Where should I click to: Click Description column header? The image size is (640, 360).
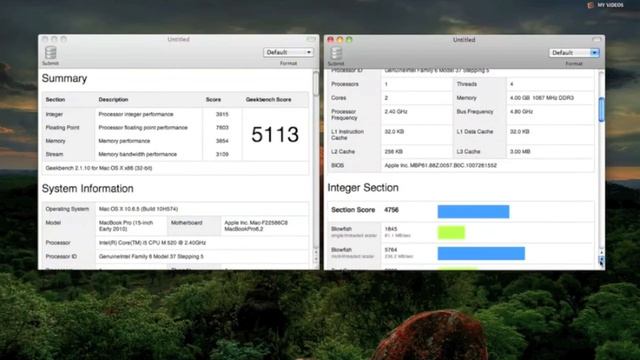click(113, 100)
